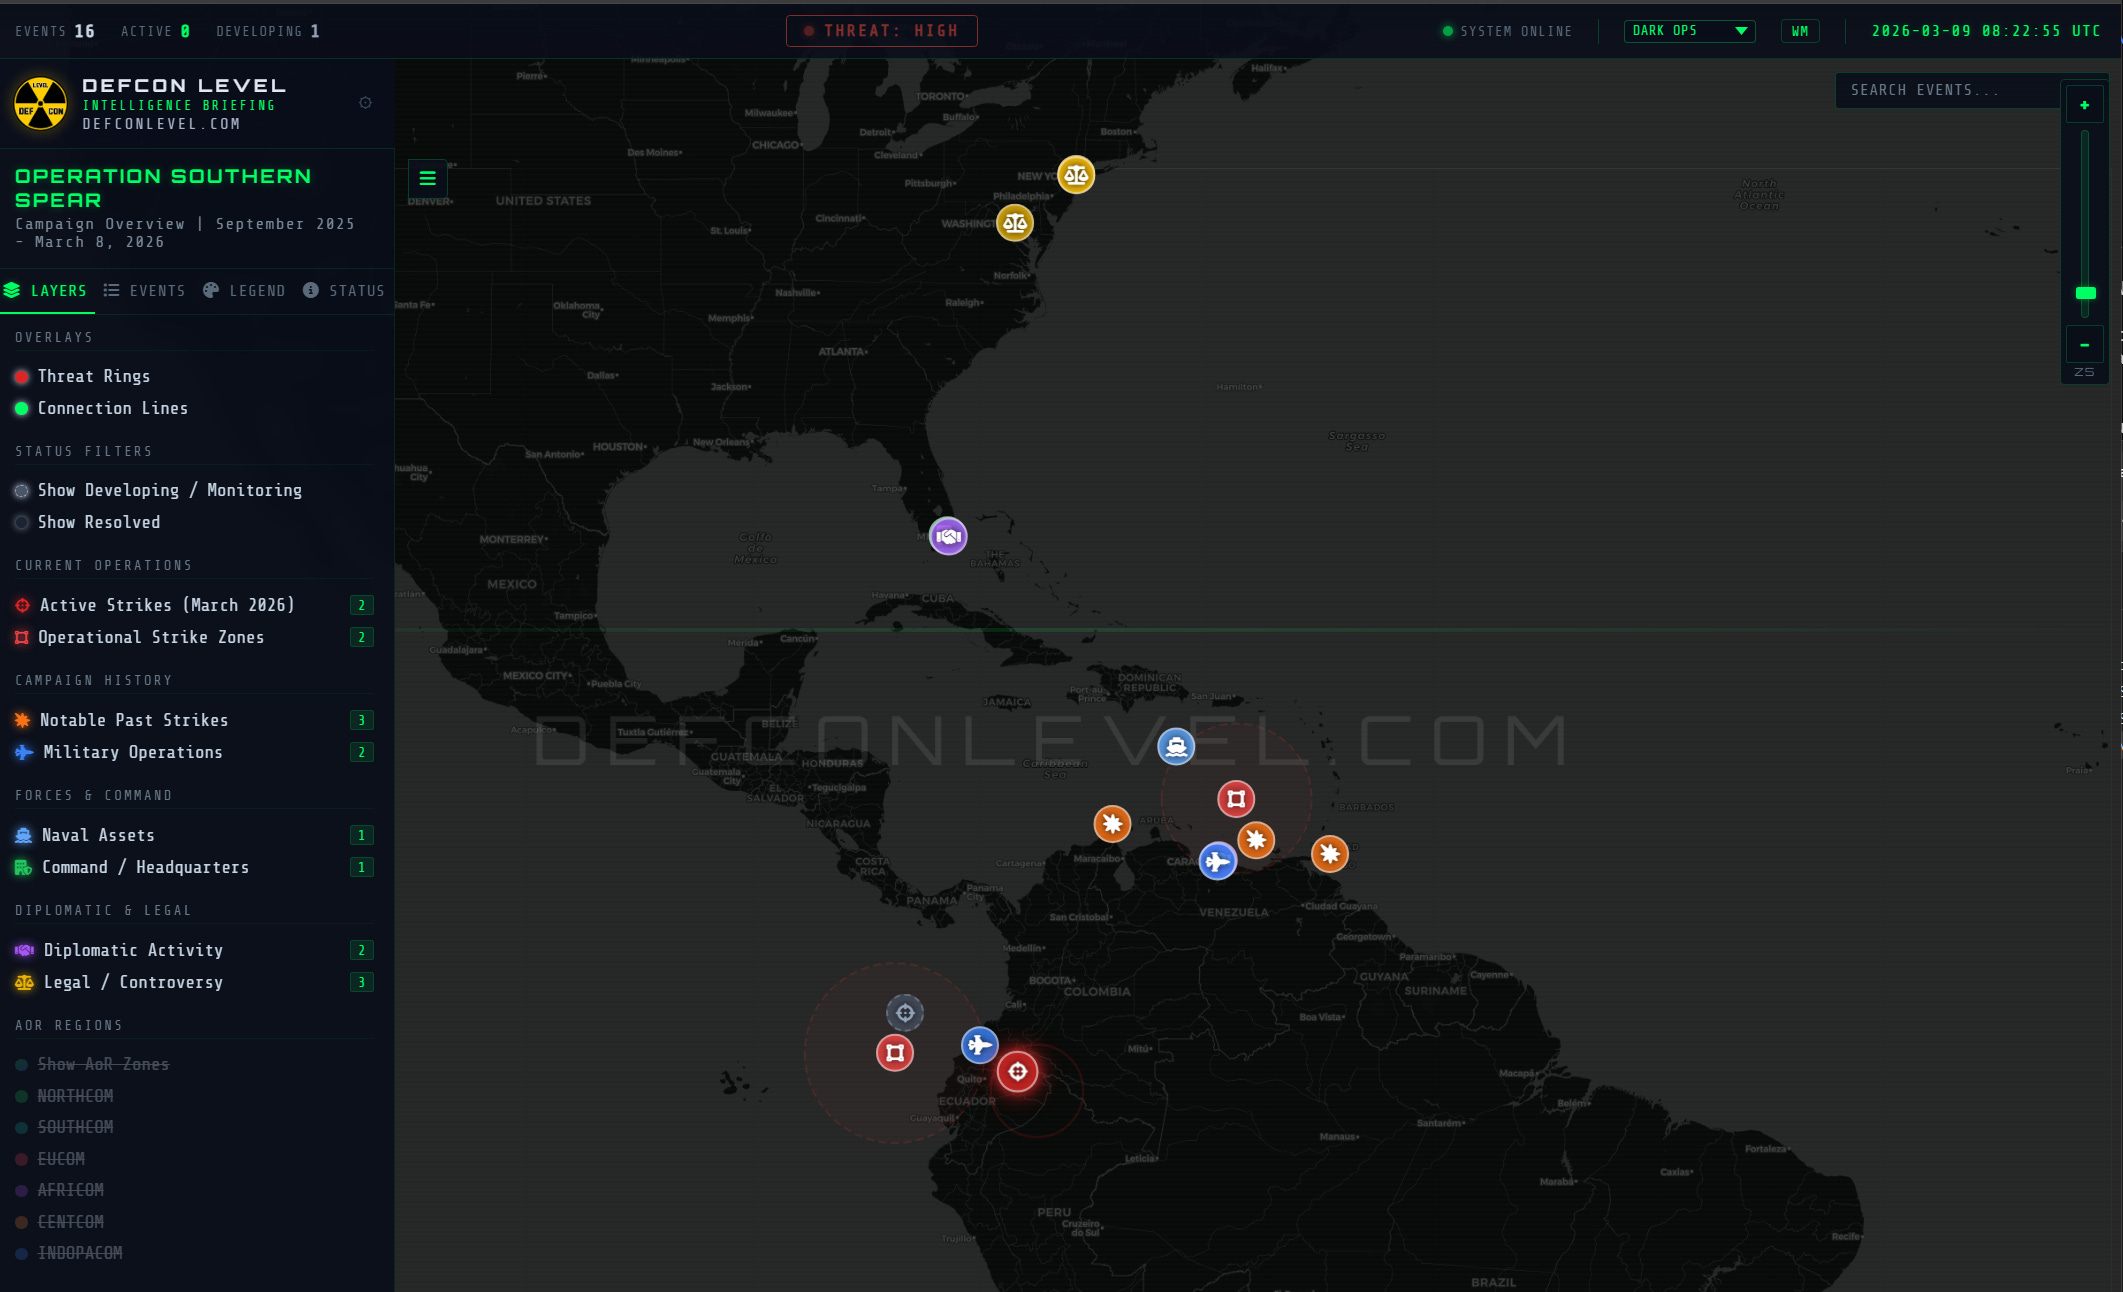Expand the Naval Assets layer group
2123x1292 pixels.
pyautogui.click(x=98, y=835)
